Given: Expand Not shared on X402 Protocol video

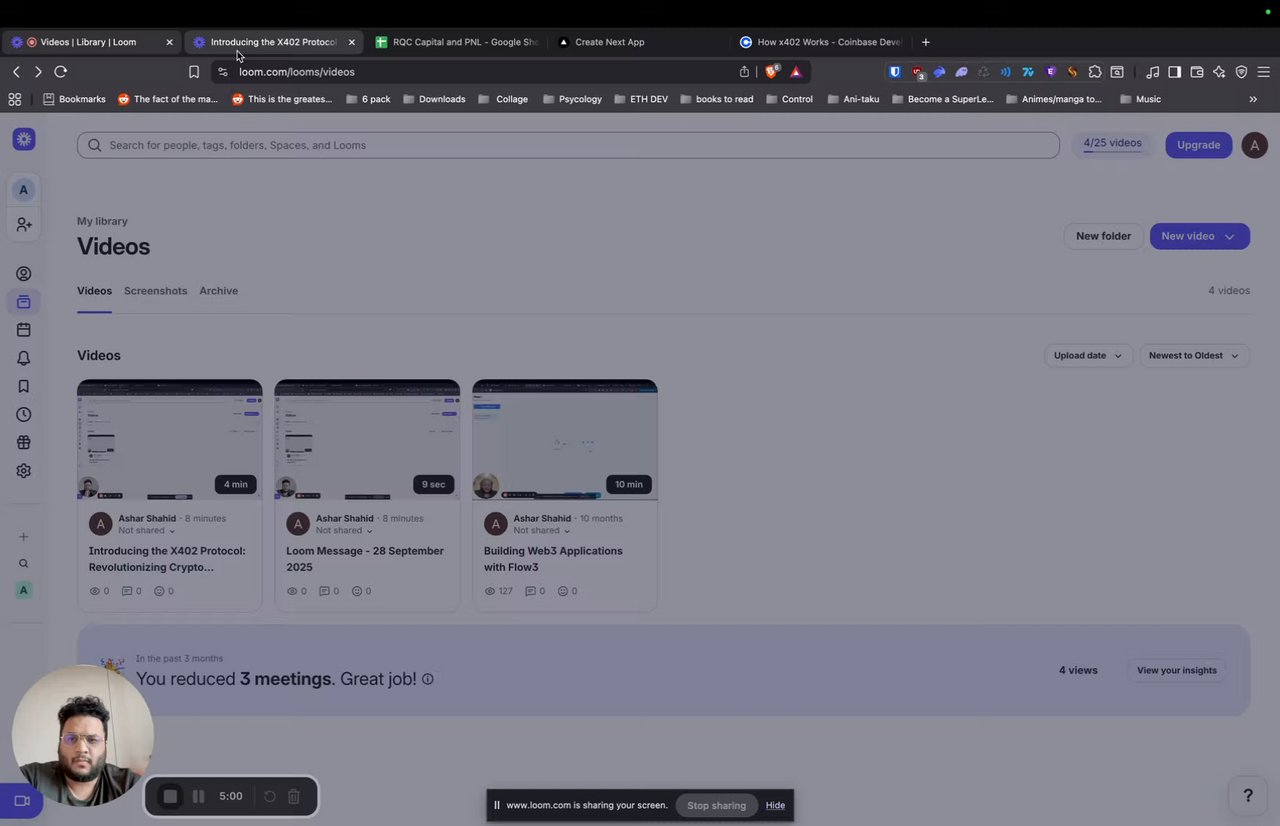Looking at the screenshot, I should click(146, 531).
